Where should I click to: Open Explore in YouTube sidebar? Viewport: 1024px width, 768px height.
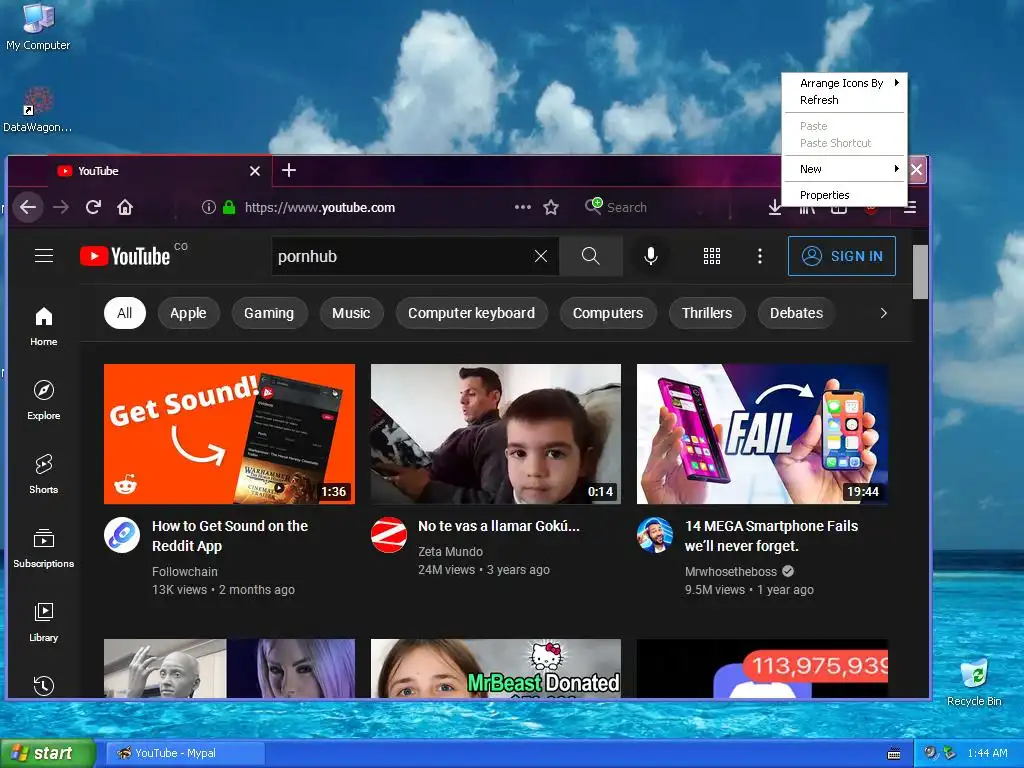pyautogui.click(x=44, y=400)
